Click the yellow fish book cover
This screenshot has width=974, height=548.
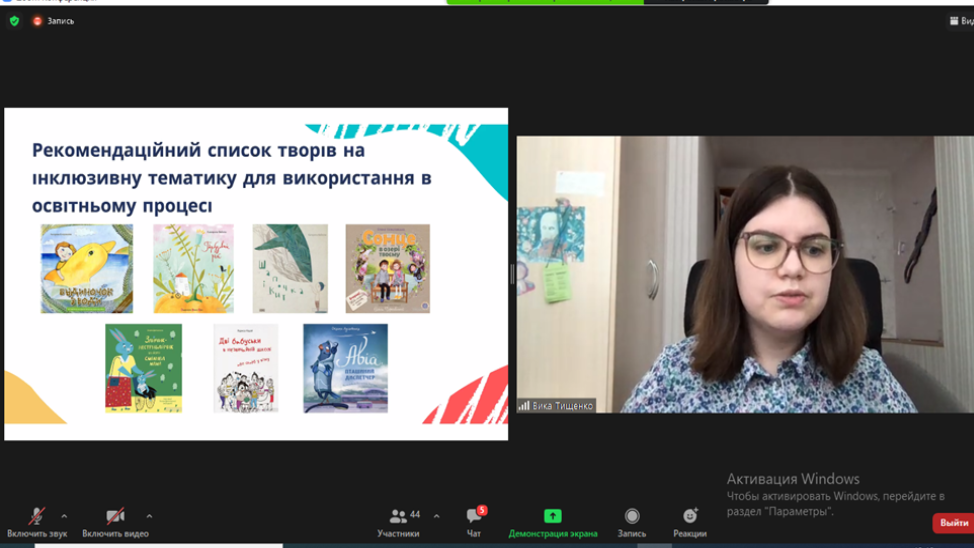[x=87, y=268]
